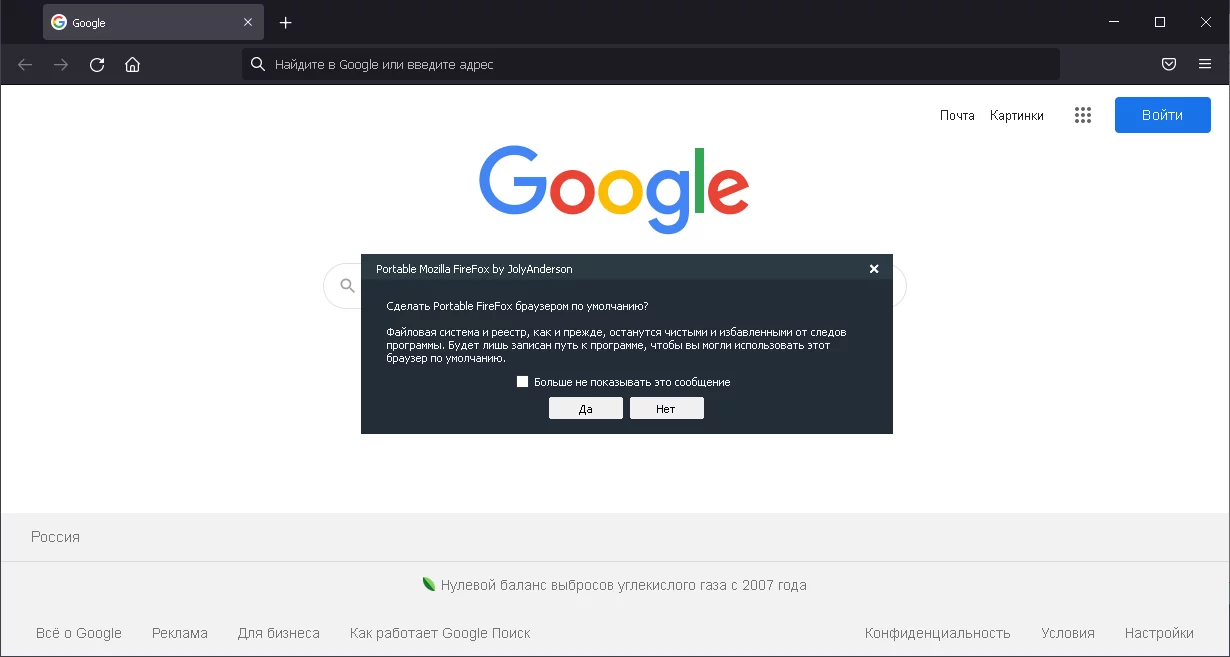
Task: Open the 'Конфиденциальность' footer link
Action: [x=938, y=633]
